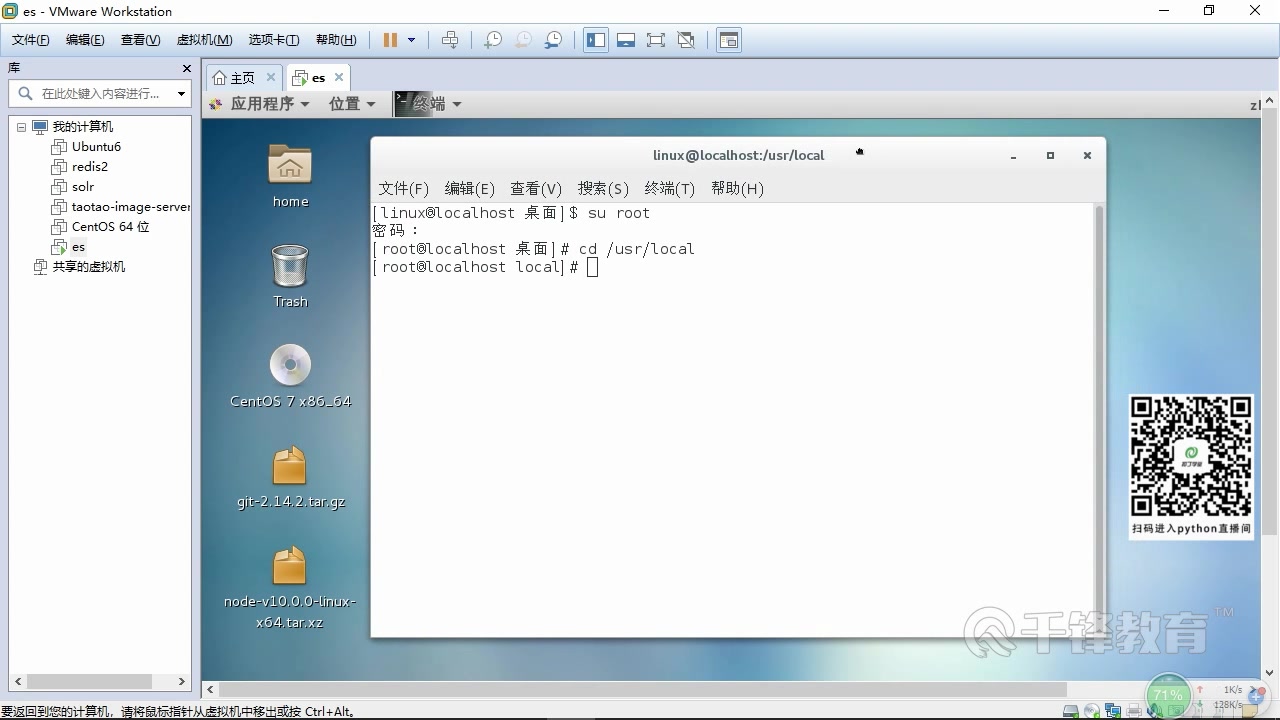This screenshot has height=720, width=1280.
Task: Open terminal 搜索(S) menu
Action: tap(603, 188)
